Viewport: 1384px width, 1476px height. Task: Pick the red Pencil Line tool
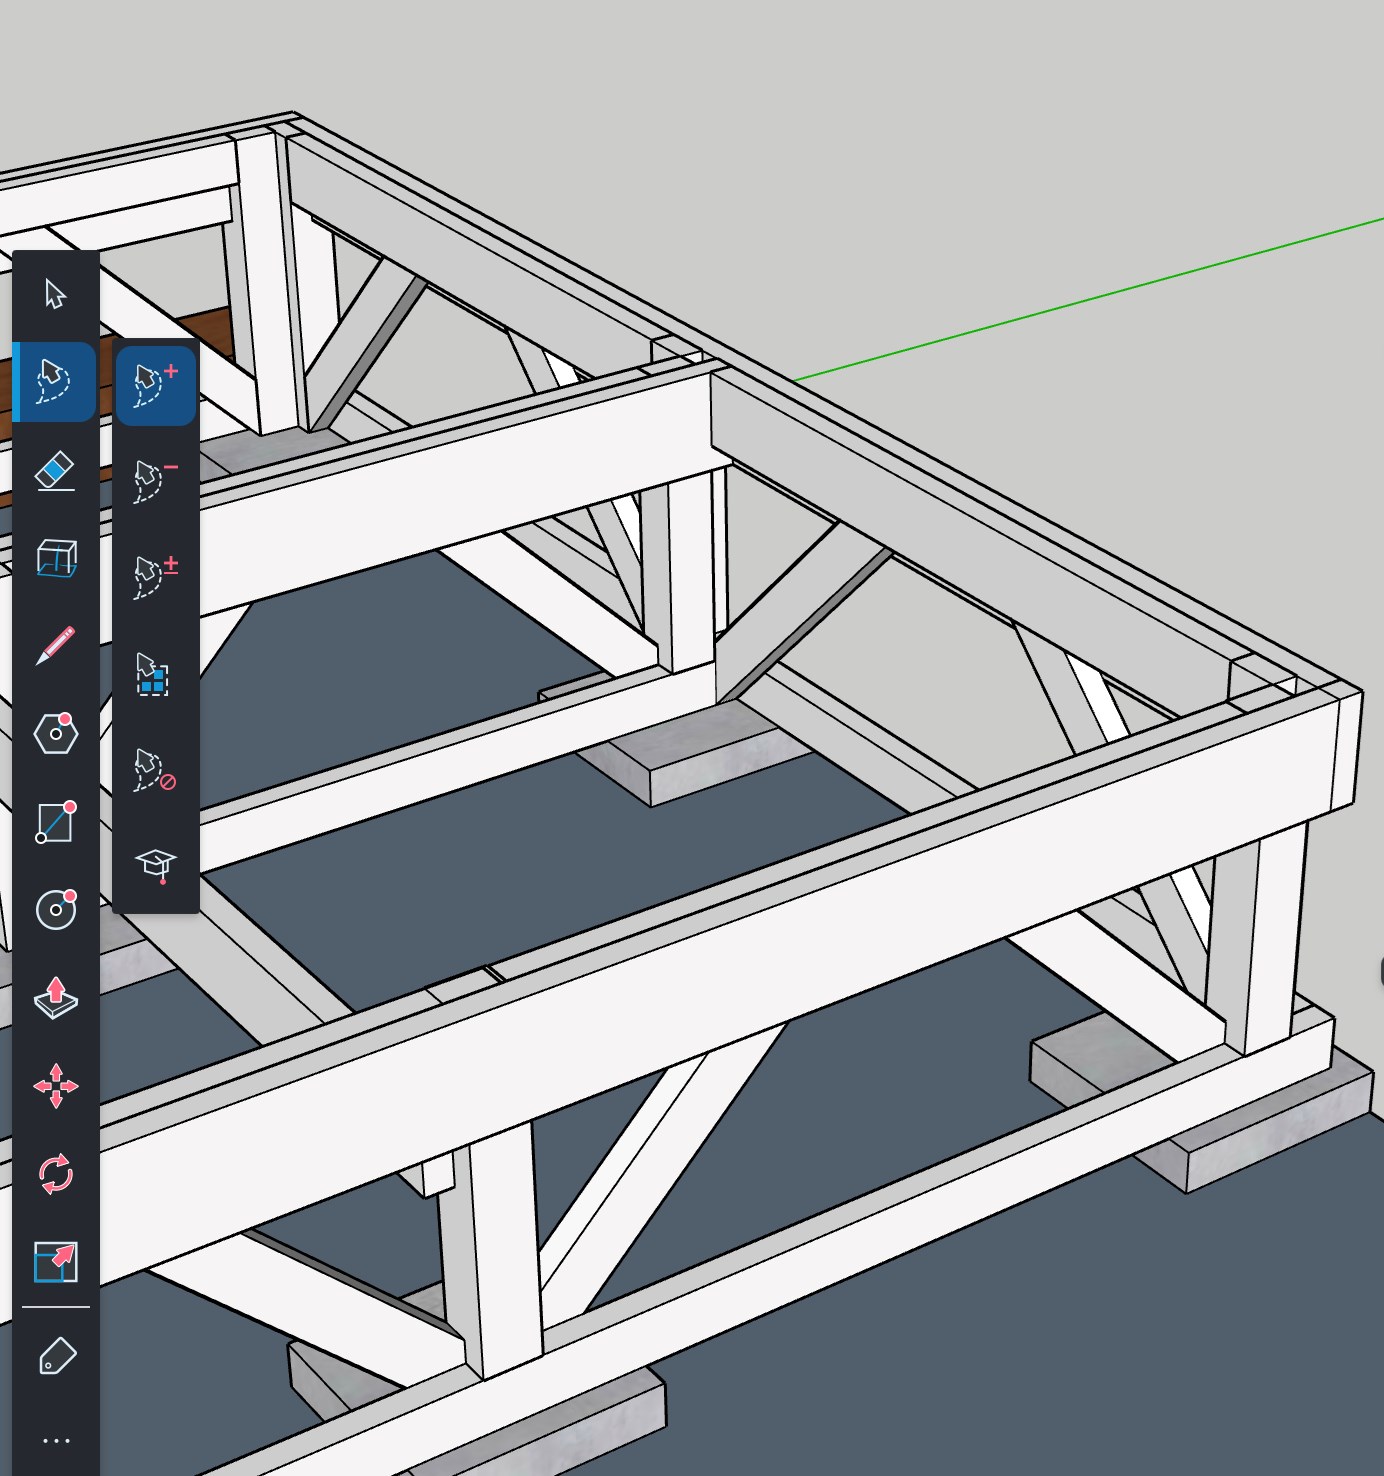[x=55, y=646]
